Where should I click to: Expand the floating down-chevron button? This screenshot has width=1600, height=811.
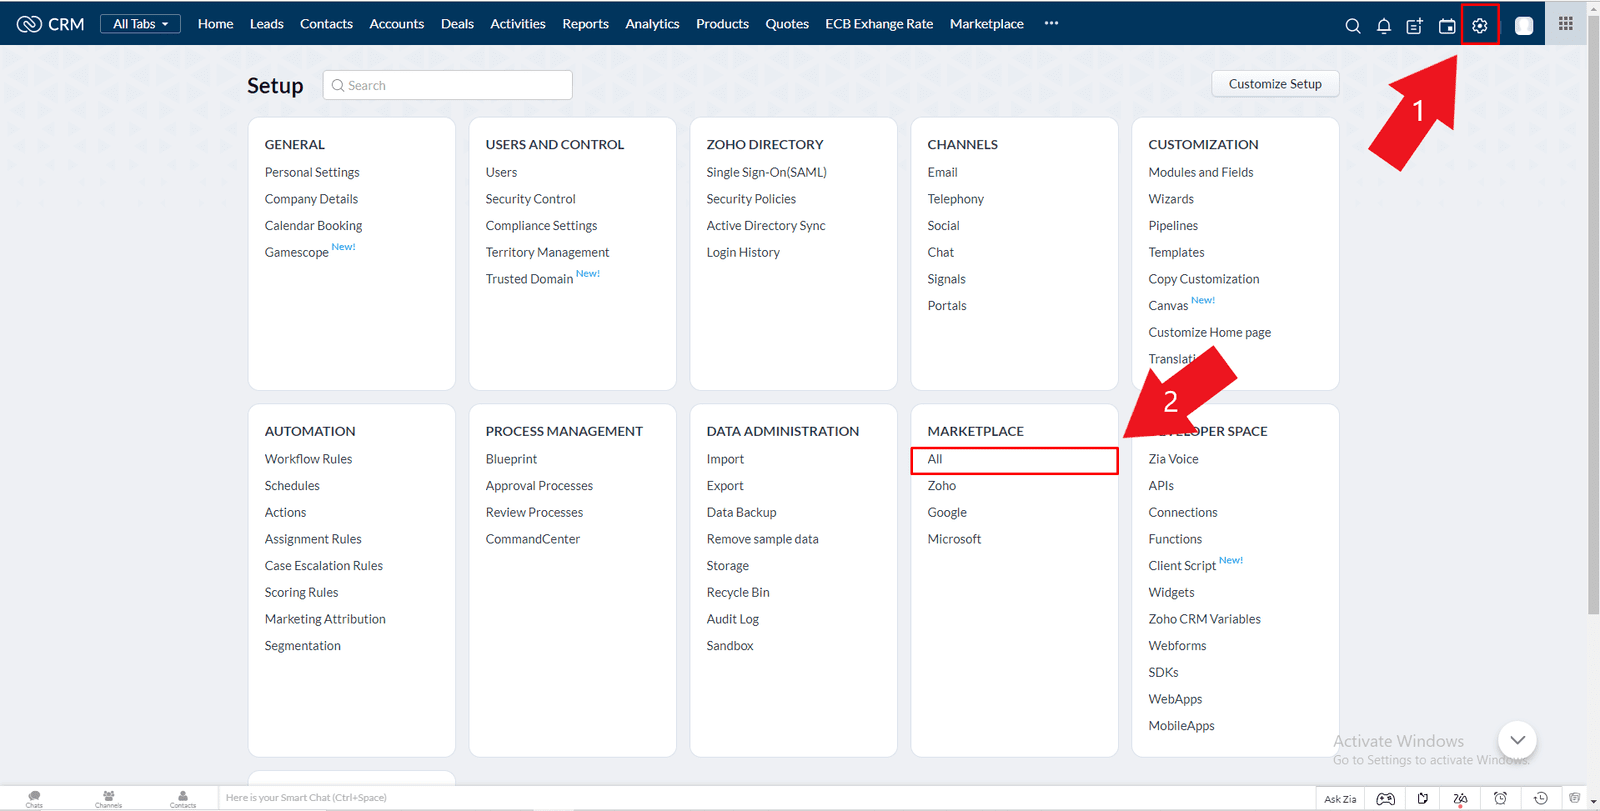[x=1517, y=740]
